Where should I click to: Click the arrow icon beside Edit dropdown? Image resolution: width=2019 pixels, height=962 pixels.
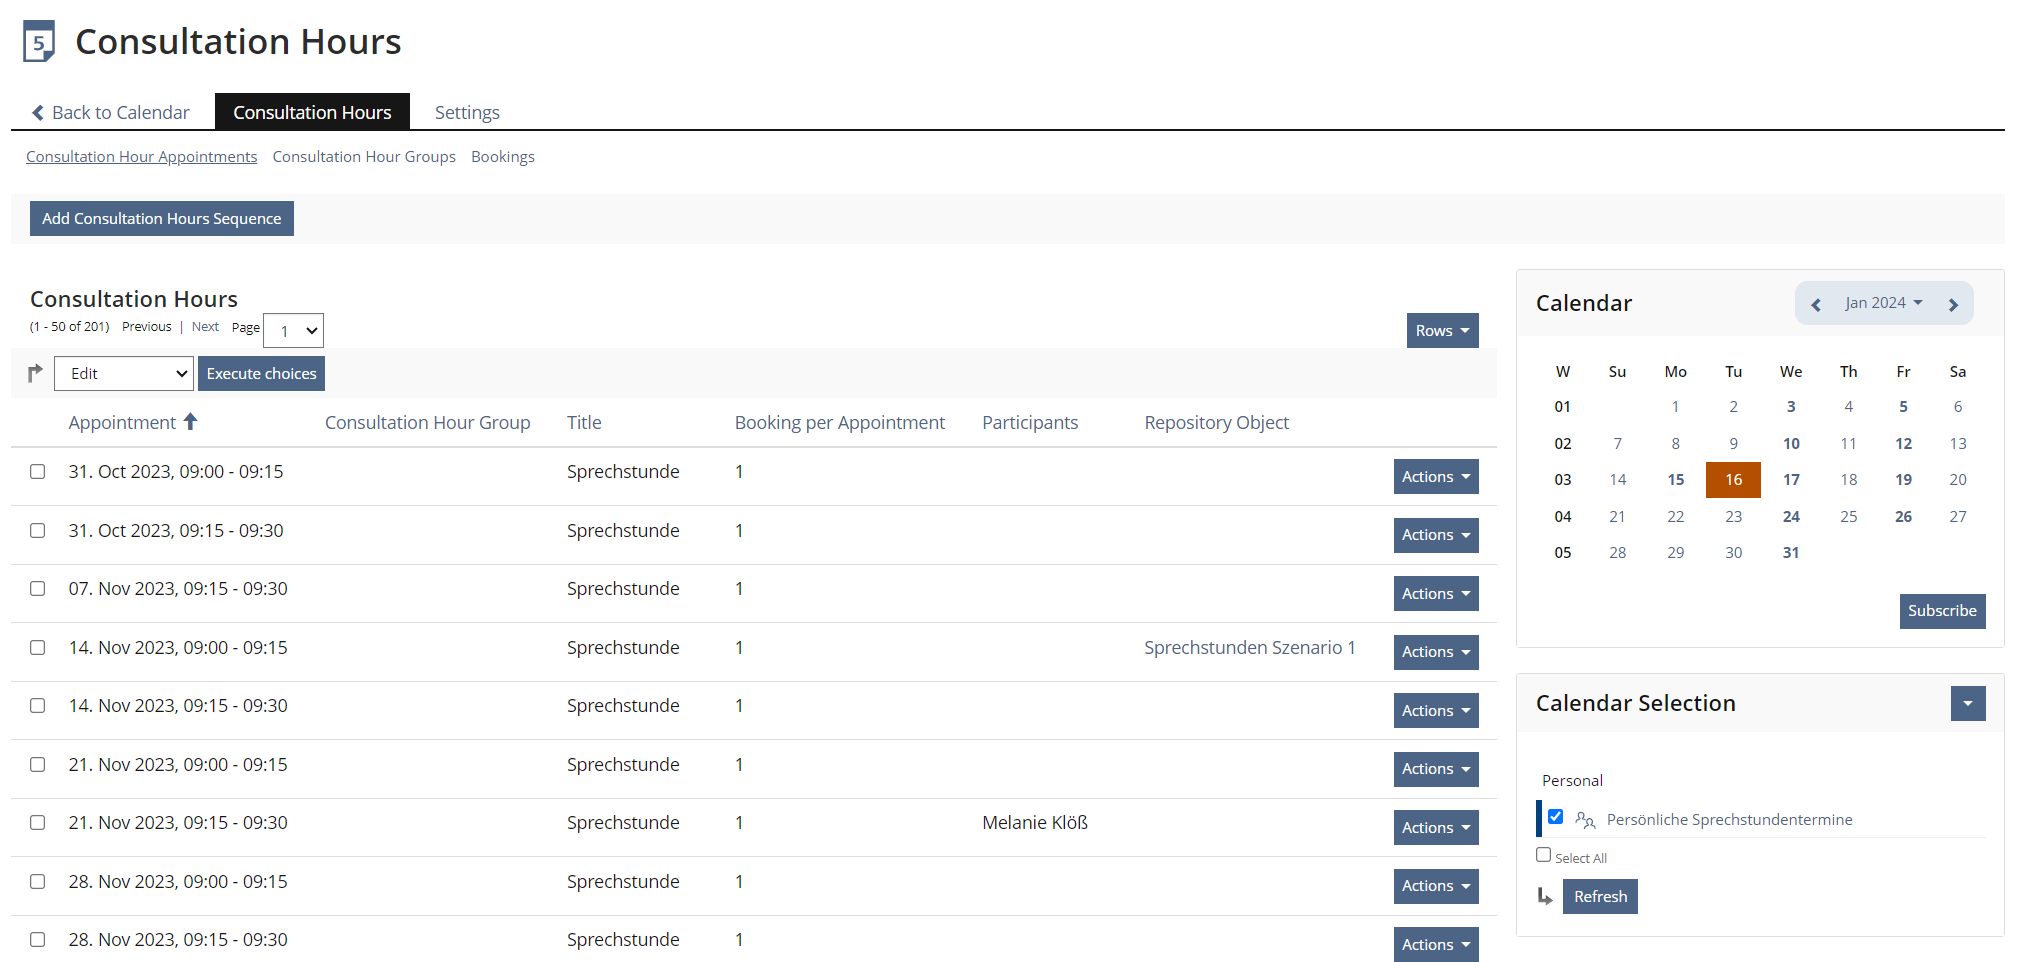click(35, 373)
